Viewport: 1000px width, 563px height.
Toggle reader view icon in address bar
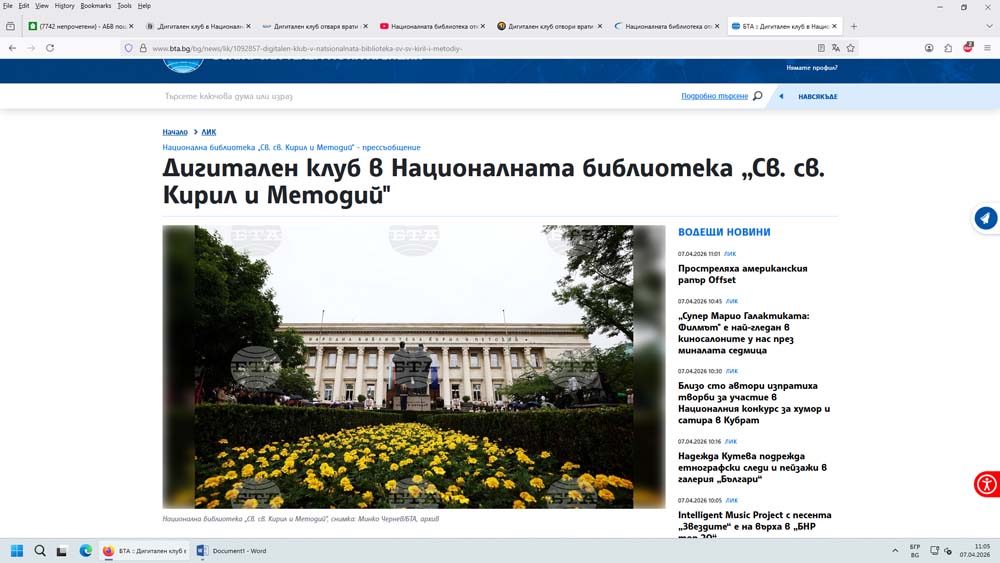tap(821, 48)
